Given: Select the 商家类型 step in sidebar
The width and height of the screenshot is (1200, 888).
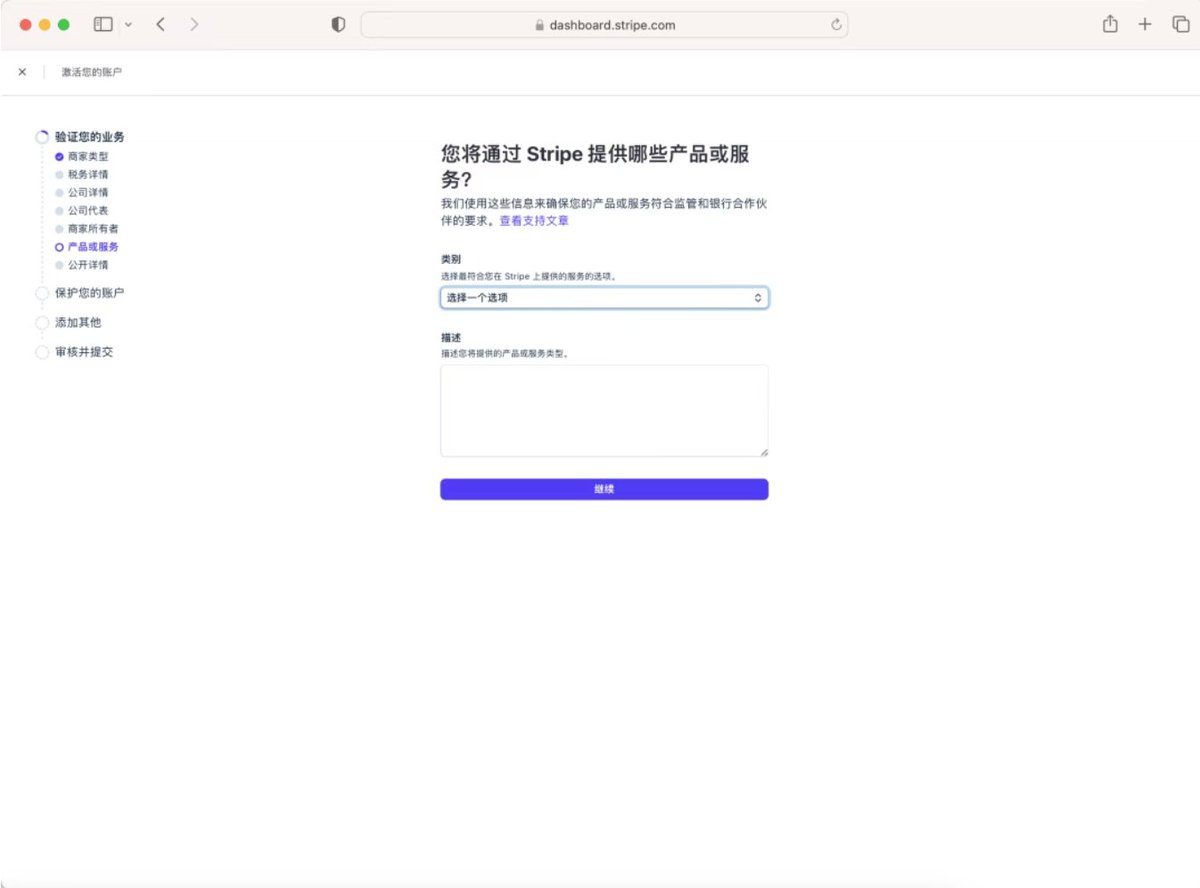Looking at the screenshot, I should point(88,157).
